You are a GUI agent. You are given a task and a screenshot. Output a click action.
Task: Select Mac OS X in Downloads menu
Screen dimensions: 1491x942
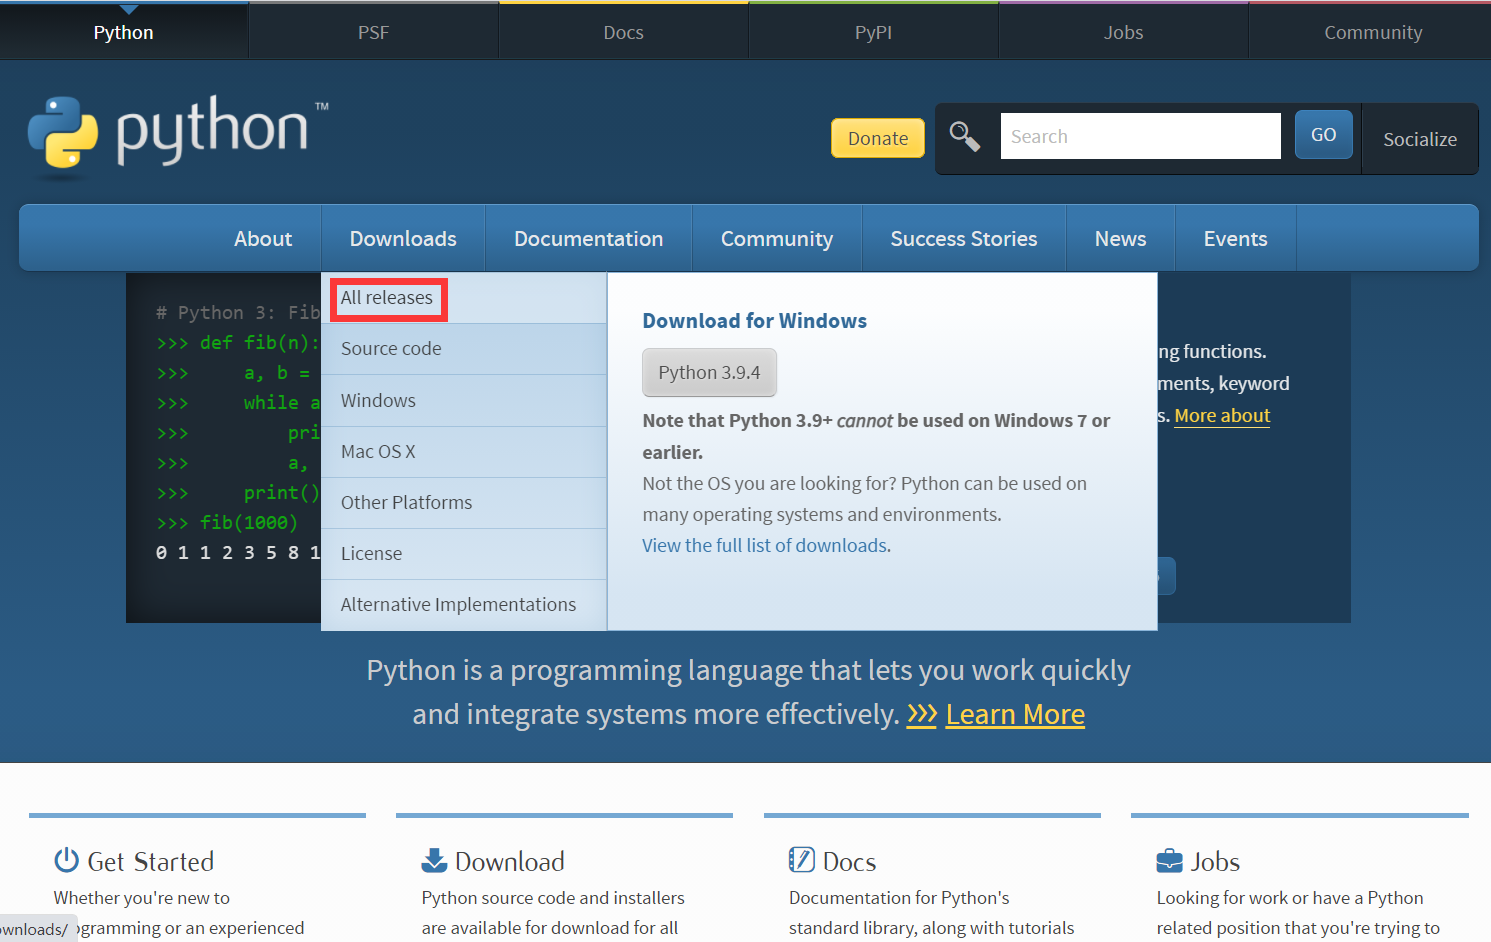(x=464, y=452)
